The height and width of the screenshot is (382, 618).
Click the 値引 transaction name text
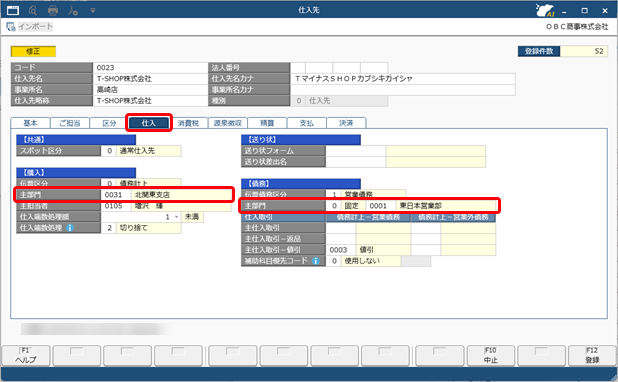click(367, 250)
